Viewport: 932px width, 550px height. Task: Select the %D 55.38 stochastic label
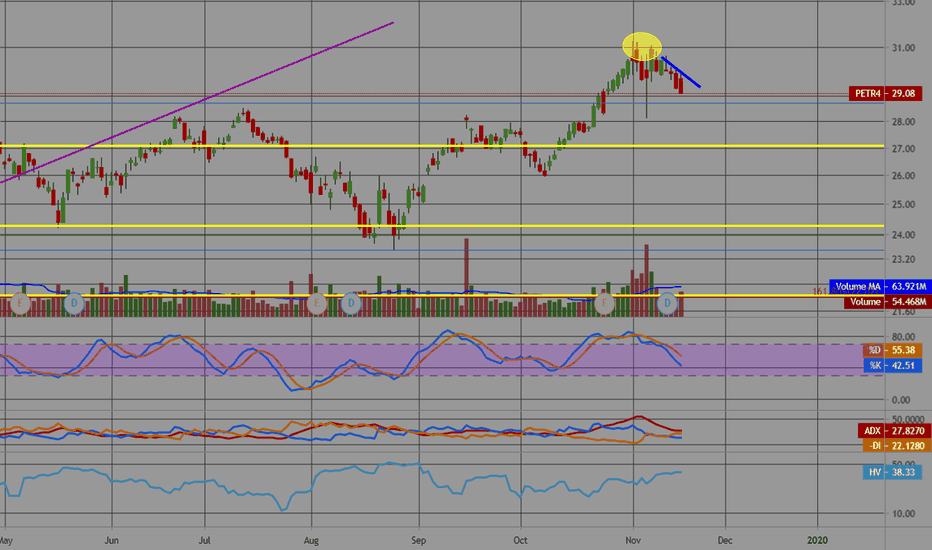click(893, 350)
